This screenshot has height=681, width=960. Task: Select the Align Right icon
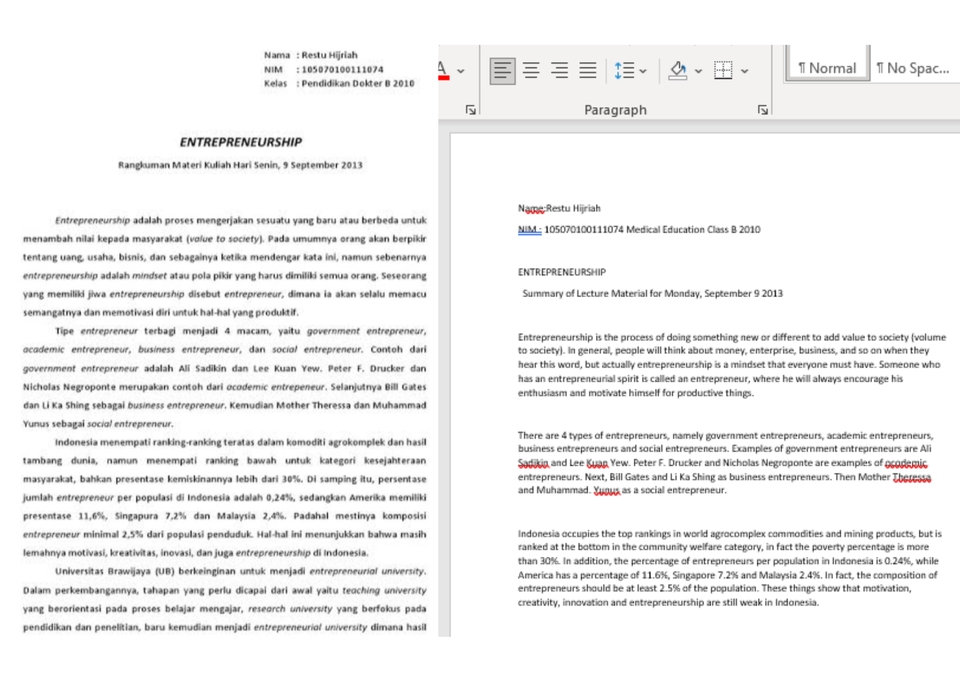point(559,70)
